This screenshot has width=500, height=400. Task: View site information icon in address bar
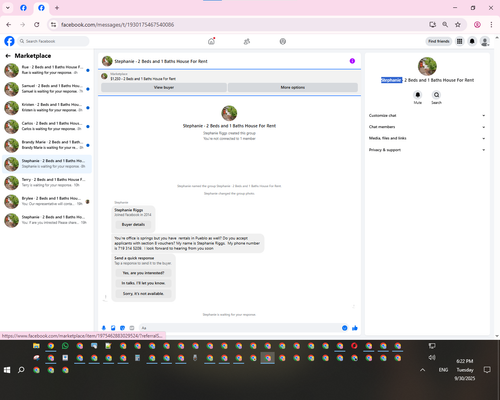pos(53,25)
